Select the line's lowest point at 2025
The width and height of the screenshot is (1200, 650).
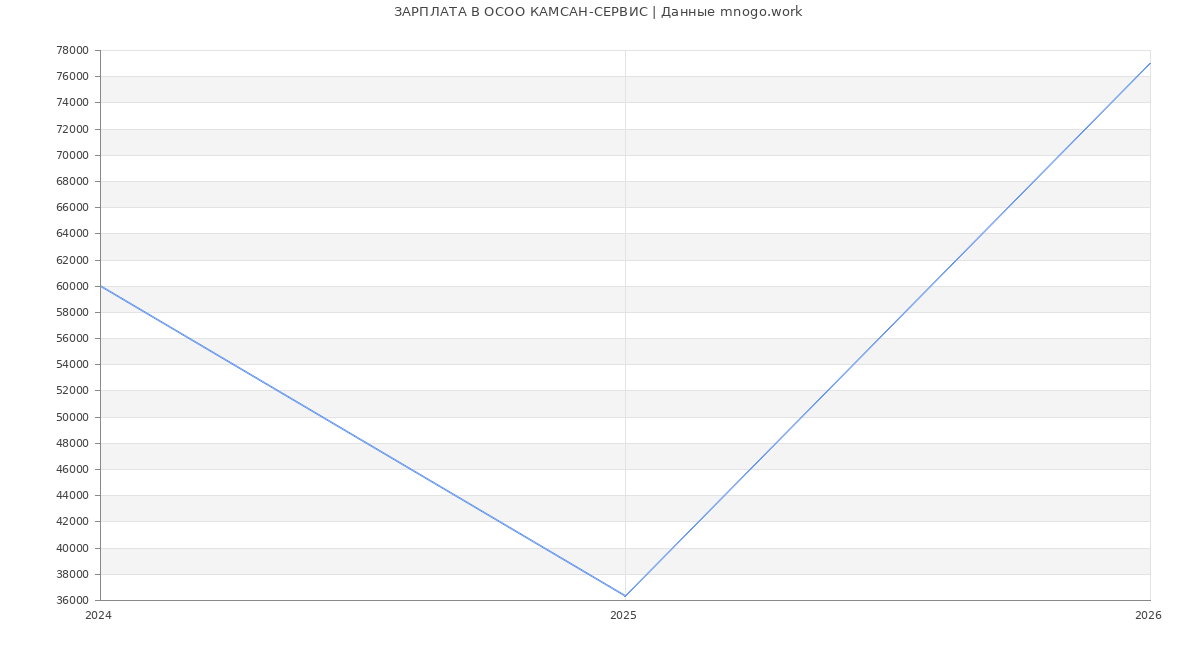[625, 596]
